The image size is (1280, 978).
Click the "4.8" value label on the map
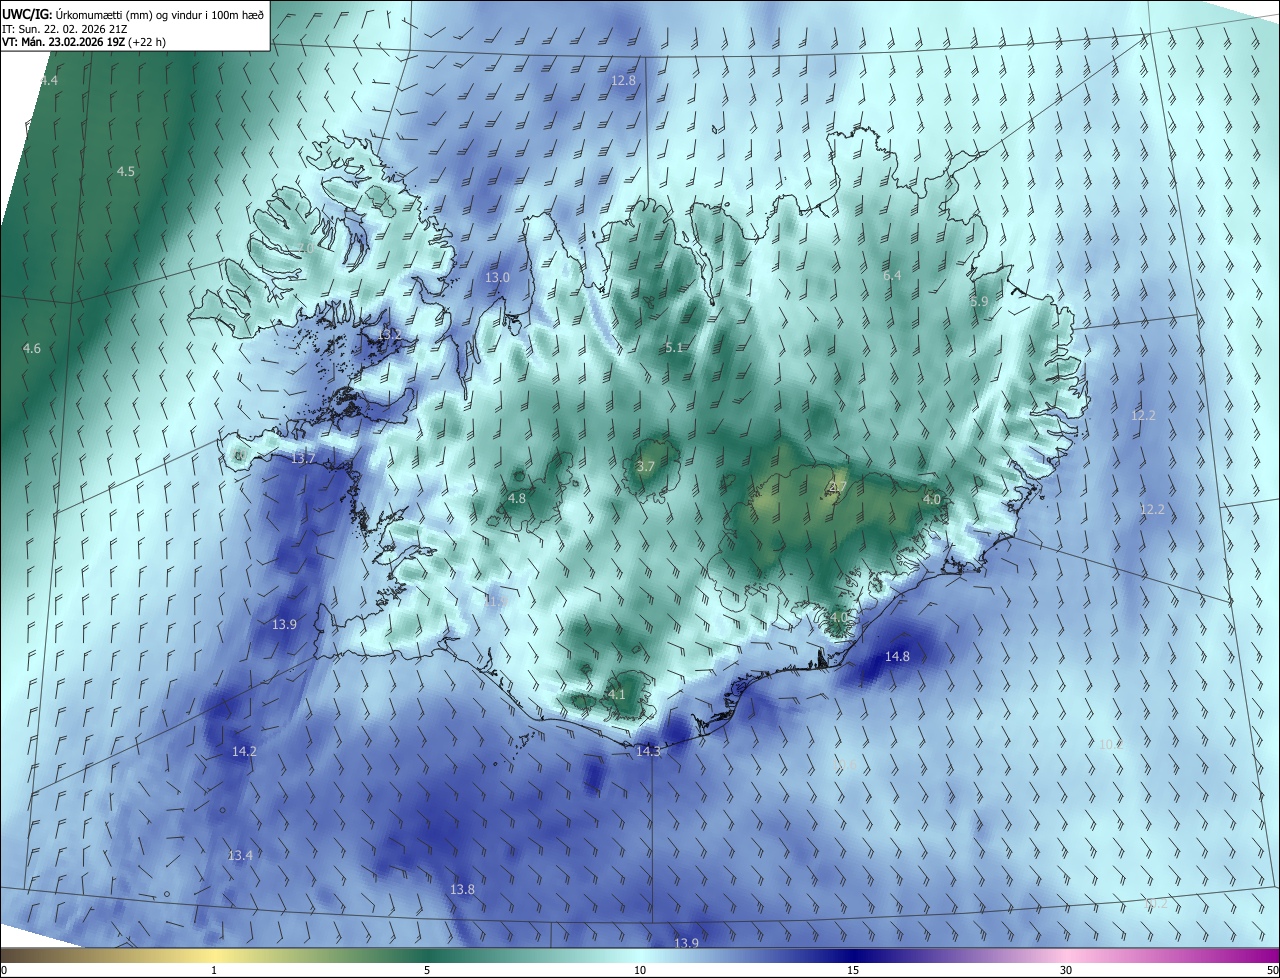[x=517, y=499]
